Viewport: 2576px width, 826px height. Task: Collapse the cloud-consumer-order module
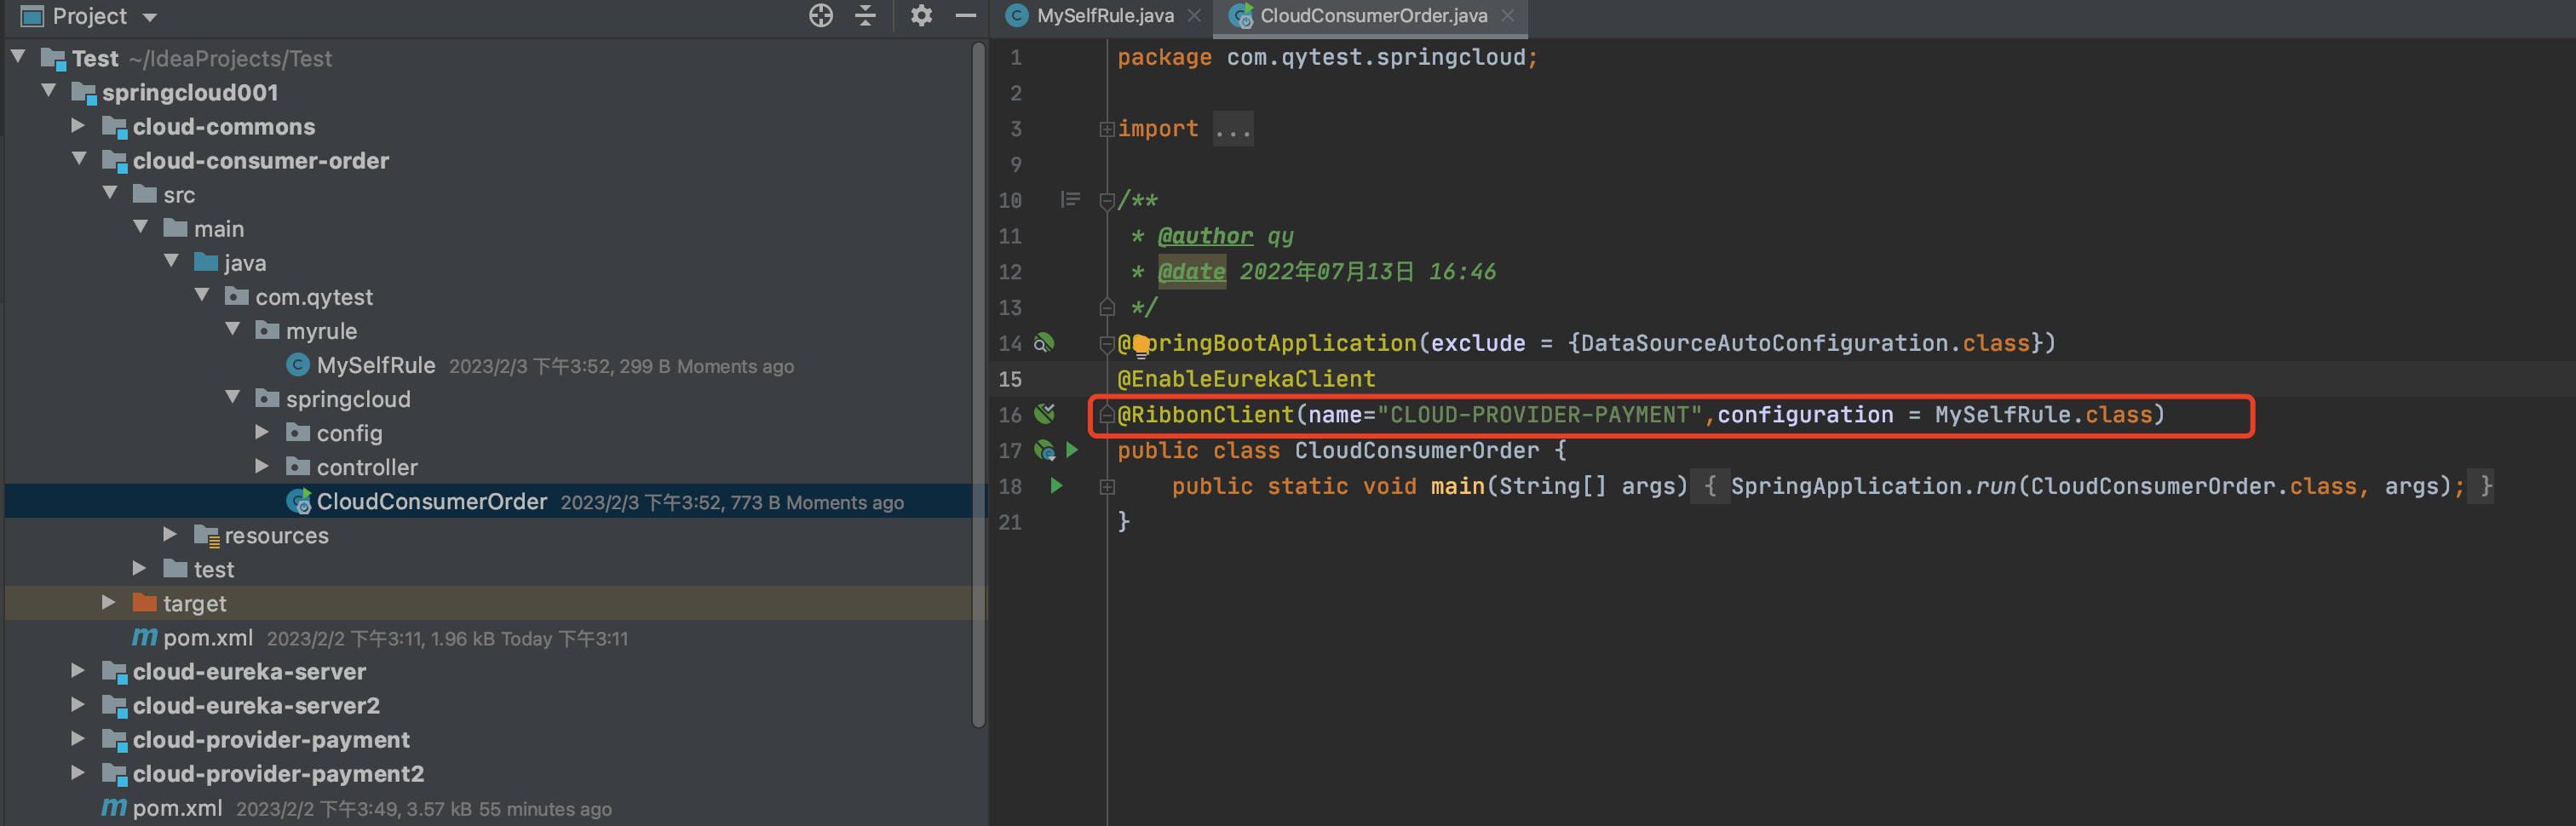coord(79,159)
